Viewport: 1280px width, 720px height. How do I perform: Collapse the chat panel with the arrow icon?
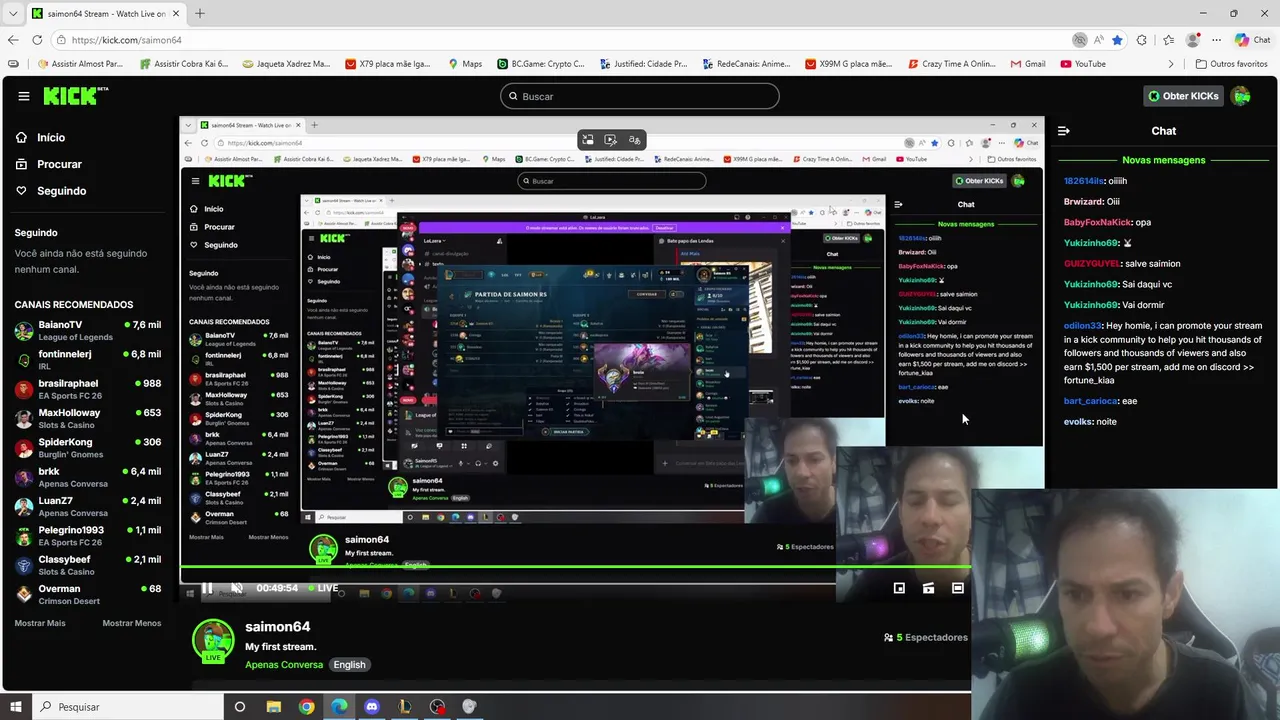(x=1064, y=131)
